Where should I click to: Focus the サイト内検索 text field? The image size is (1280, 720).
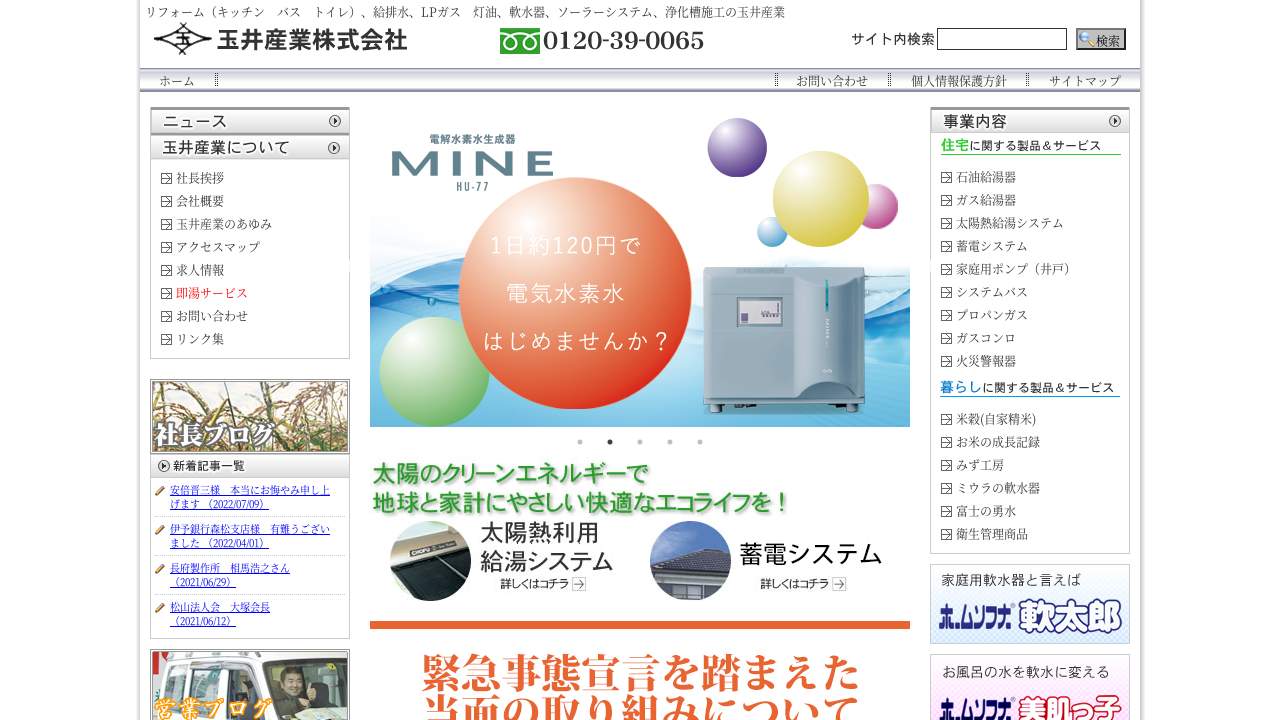click(x=1001, y=39)
